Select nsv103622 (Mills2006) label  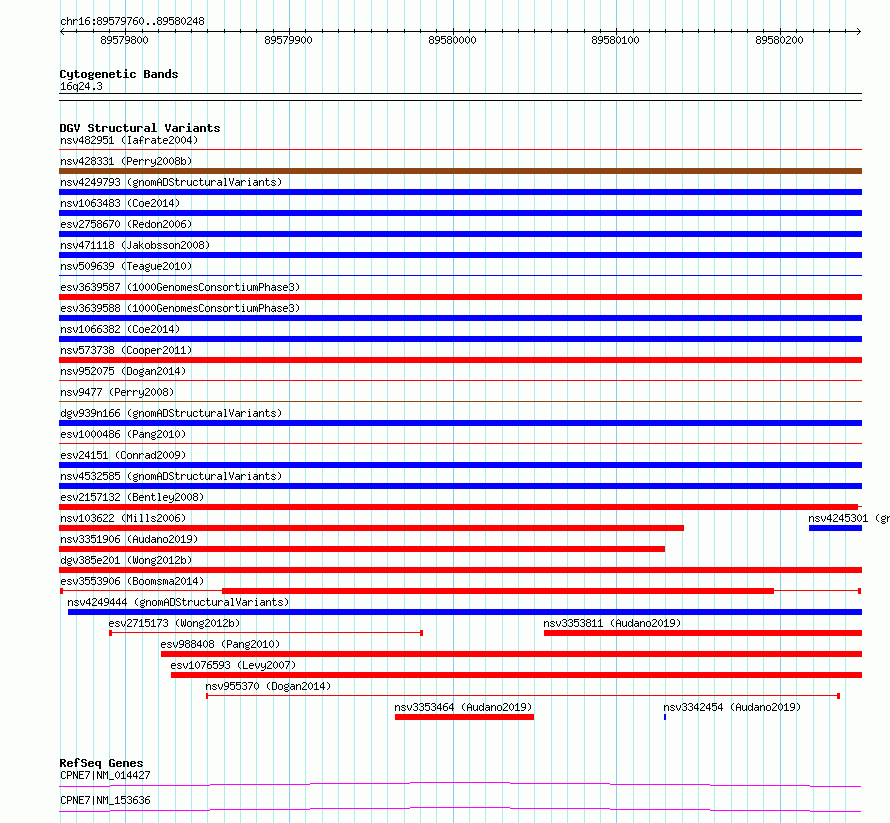[123, 518]
